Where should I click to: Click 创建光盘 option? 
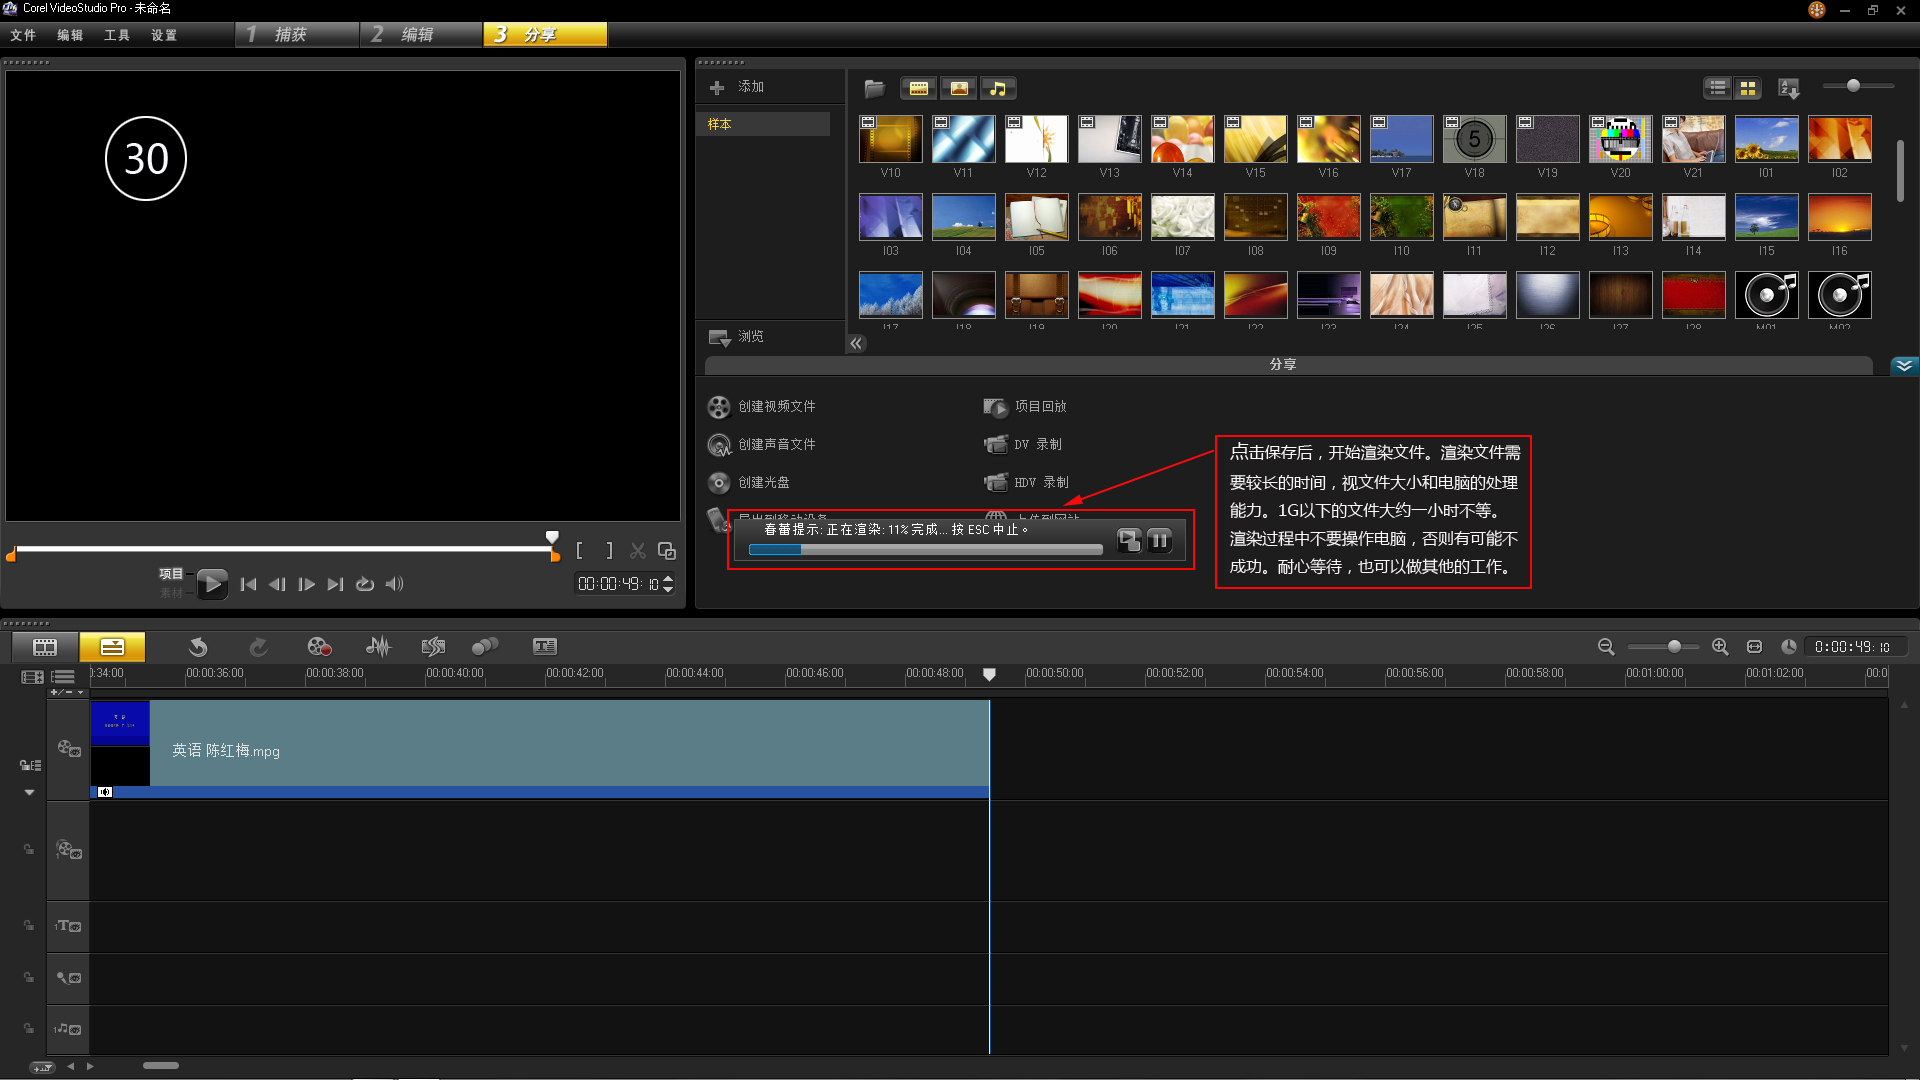pyautogui.click(x=763, y=482)
